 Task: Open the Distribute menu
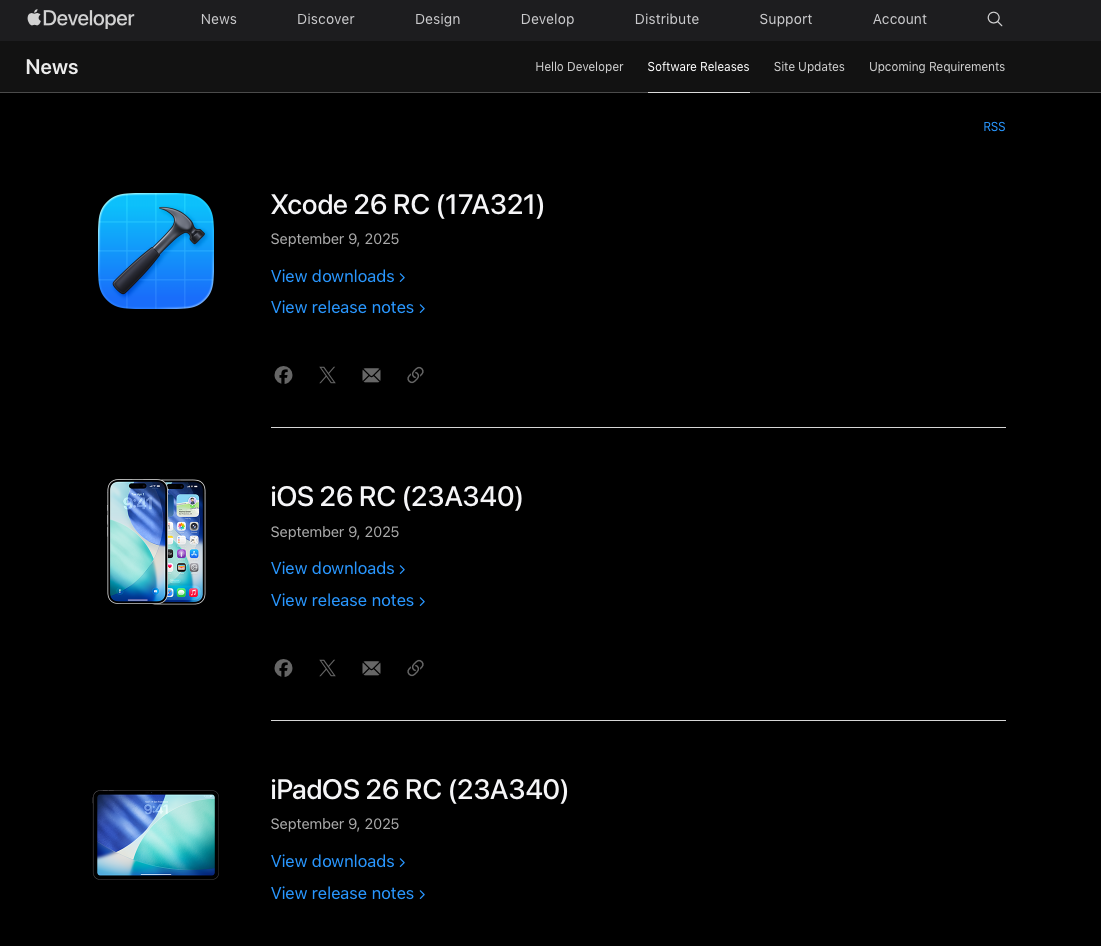click(x=667, y=19)
